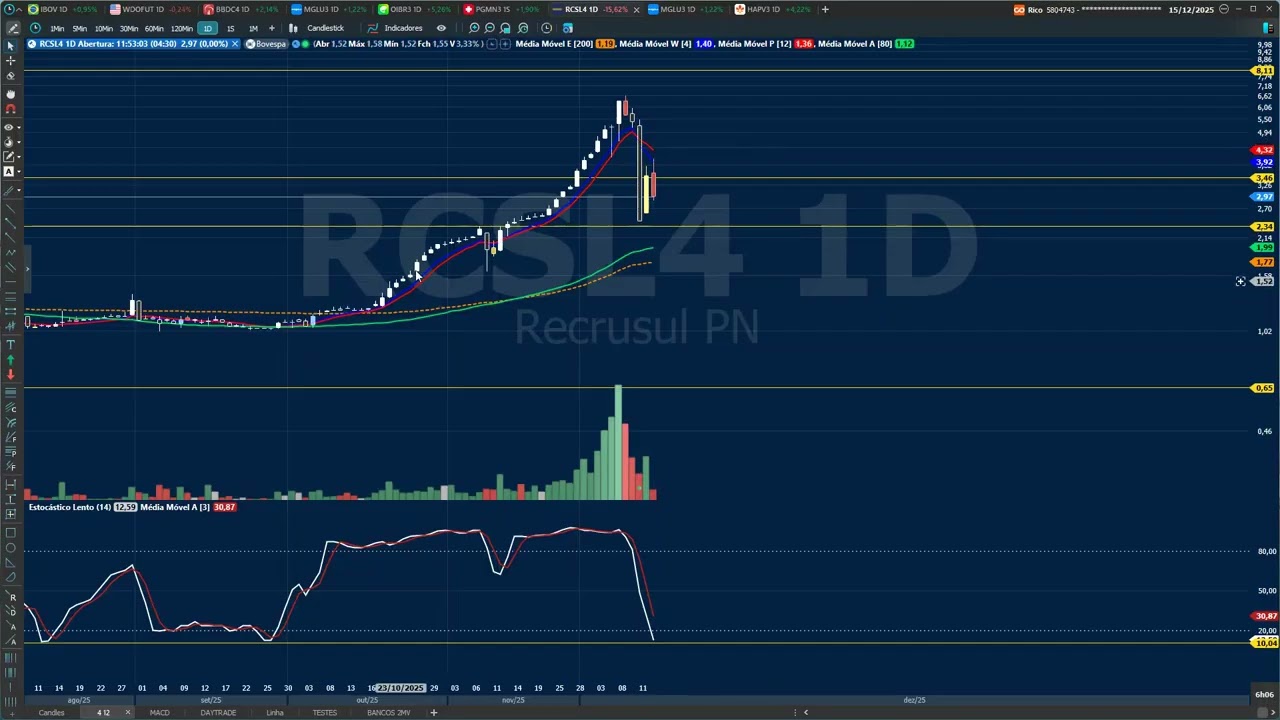
Task: Open the clock history icon in toolbar
Action: 546,28
